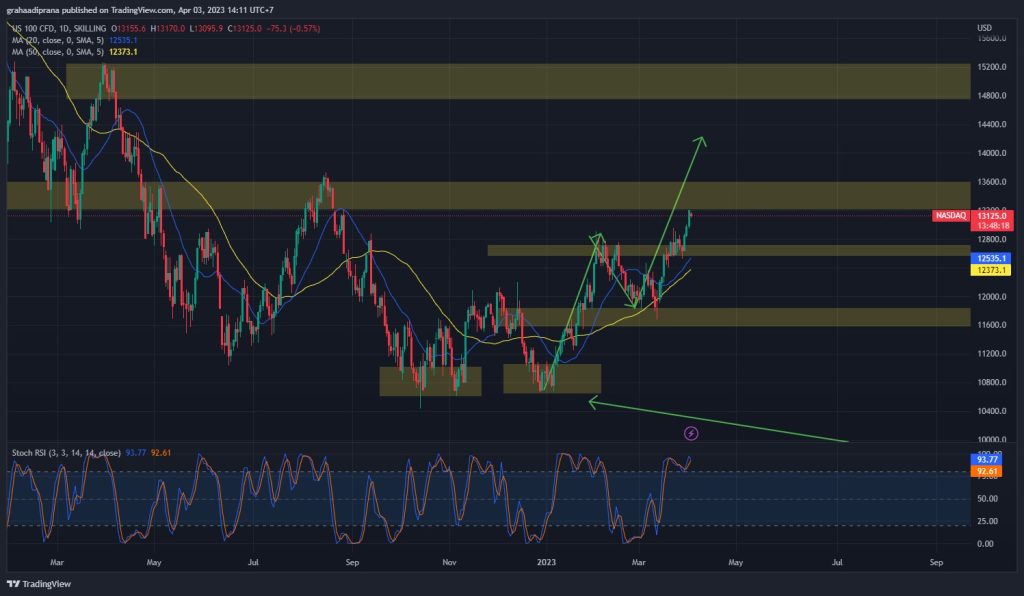Screen dimensions: 1024x596
Task: Select the 'US 100 CFD, 1D, SKILLING' symbol legend
Action: pyautogui.click(x=59, y=29)
